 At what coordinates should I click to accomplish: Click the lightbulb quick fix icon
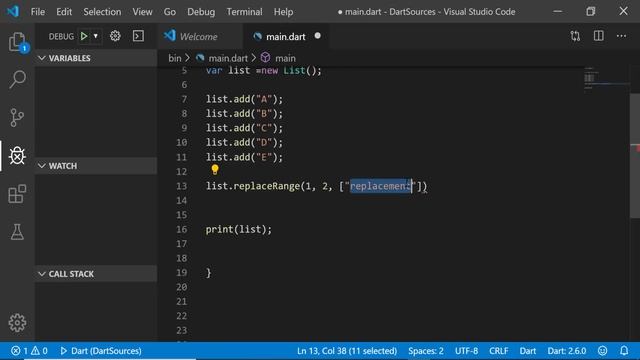[215, 170]
